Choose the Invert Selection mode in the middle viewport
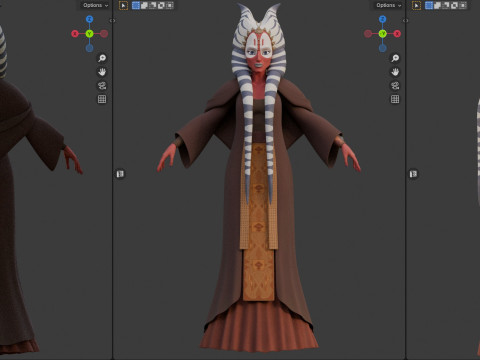This screenshot has width=480, height=360. click(x=161, y=5)
